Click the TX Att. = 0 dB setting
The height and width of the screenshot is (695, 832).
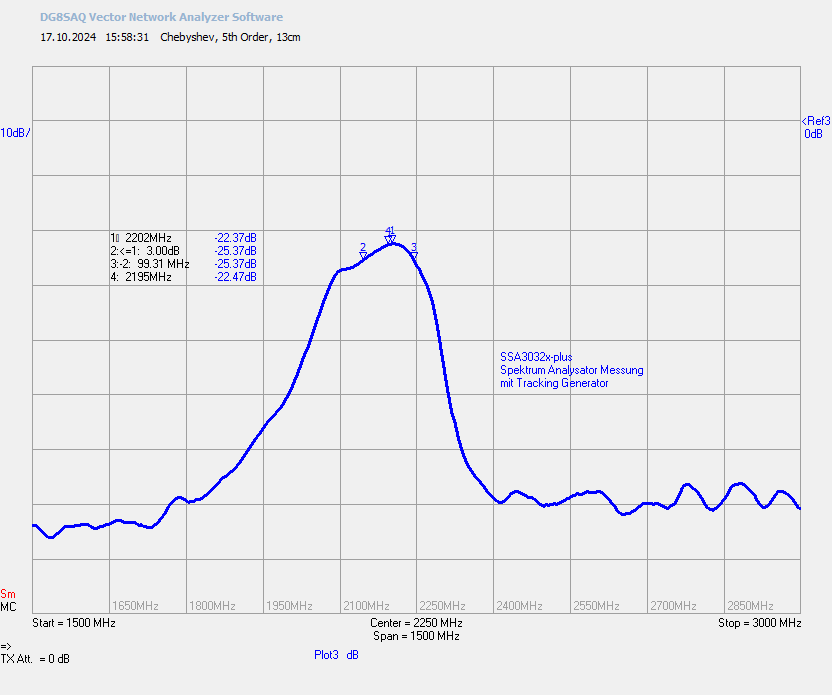click(35, 659)
